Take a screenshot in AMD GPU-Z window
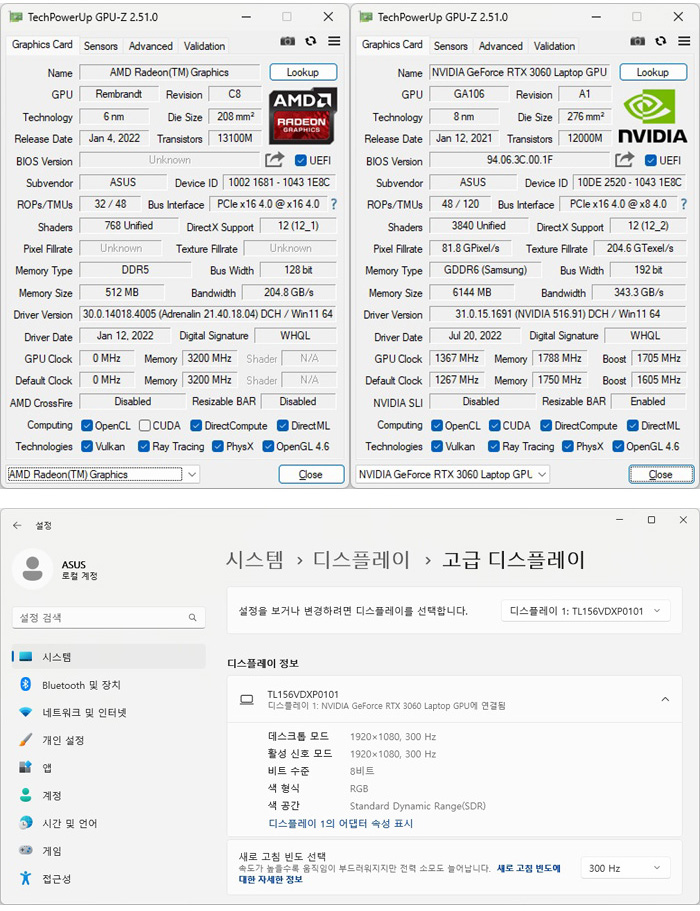 coord(288,41)
